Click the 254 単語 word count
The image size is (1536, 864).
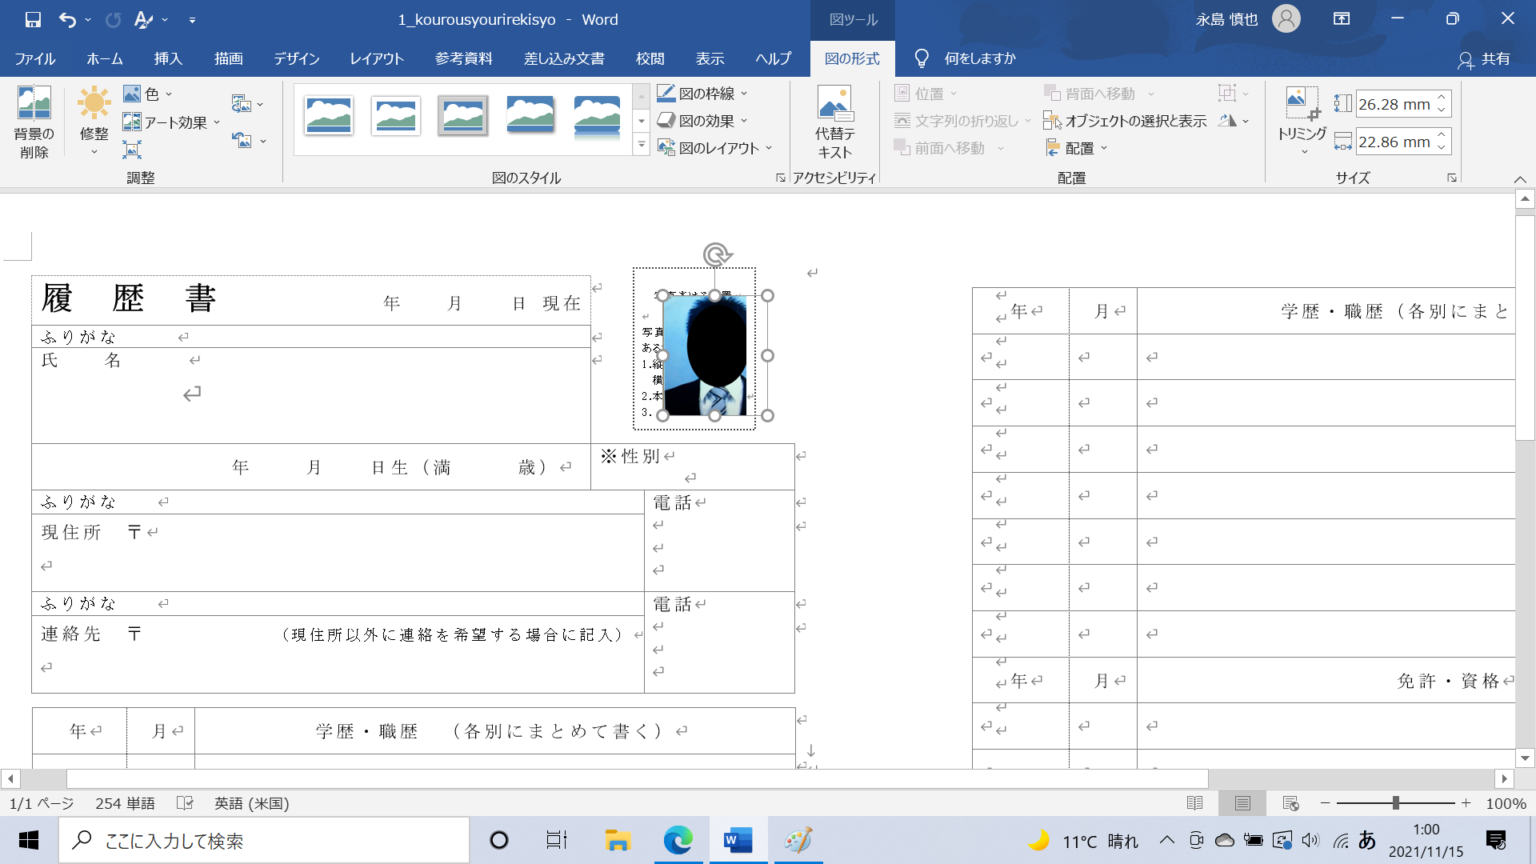click(125, 803)
